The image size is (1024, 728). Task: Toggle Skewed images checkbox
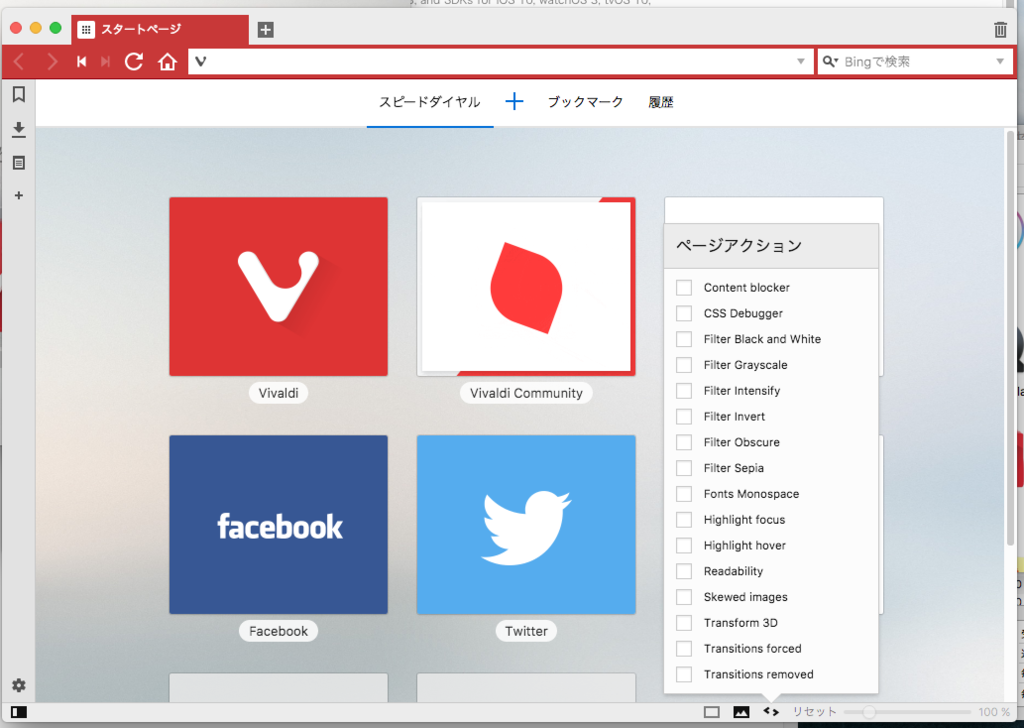(x=684, y=597)
